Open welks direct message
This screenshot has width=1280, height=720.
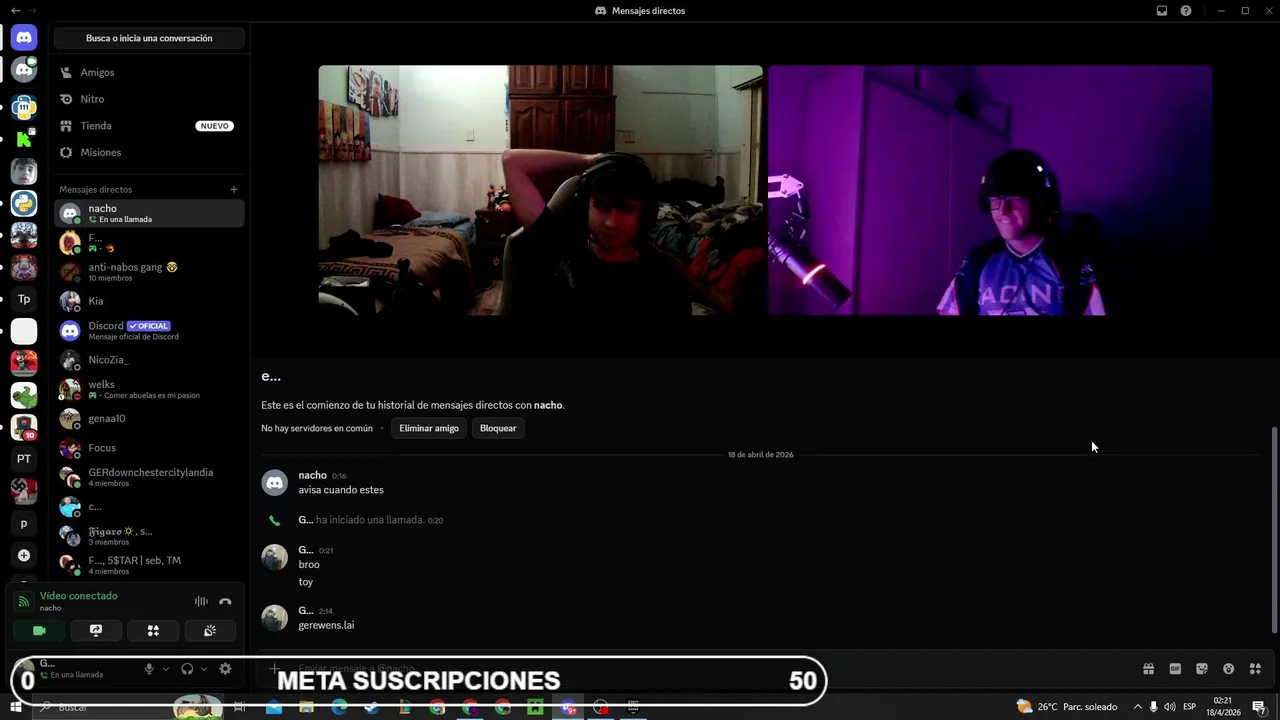tap(149, 389)
